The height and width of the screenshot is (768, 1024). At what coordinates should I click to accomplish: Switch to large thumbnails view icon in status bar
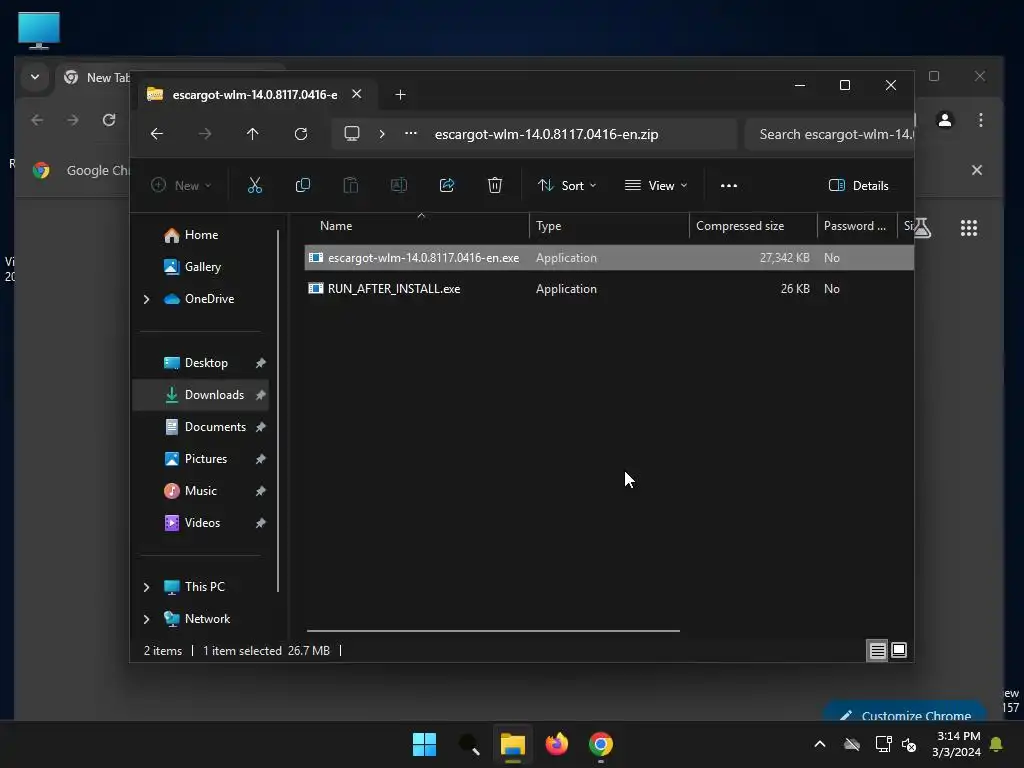[x=899, y=650]
